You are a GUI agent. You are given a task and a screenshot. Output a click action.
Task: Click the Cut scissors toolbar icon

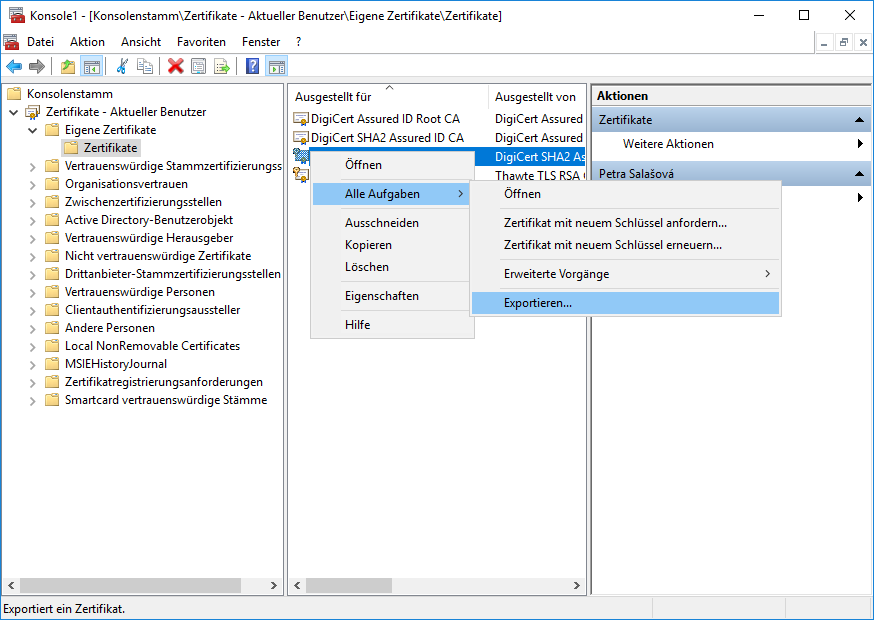click(122, 67)
